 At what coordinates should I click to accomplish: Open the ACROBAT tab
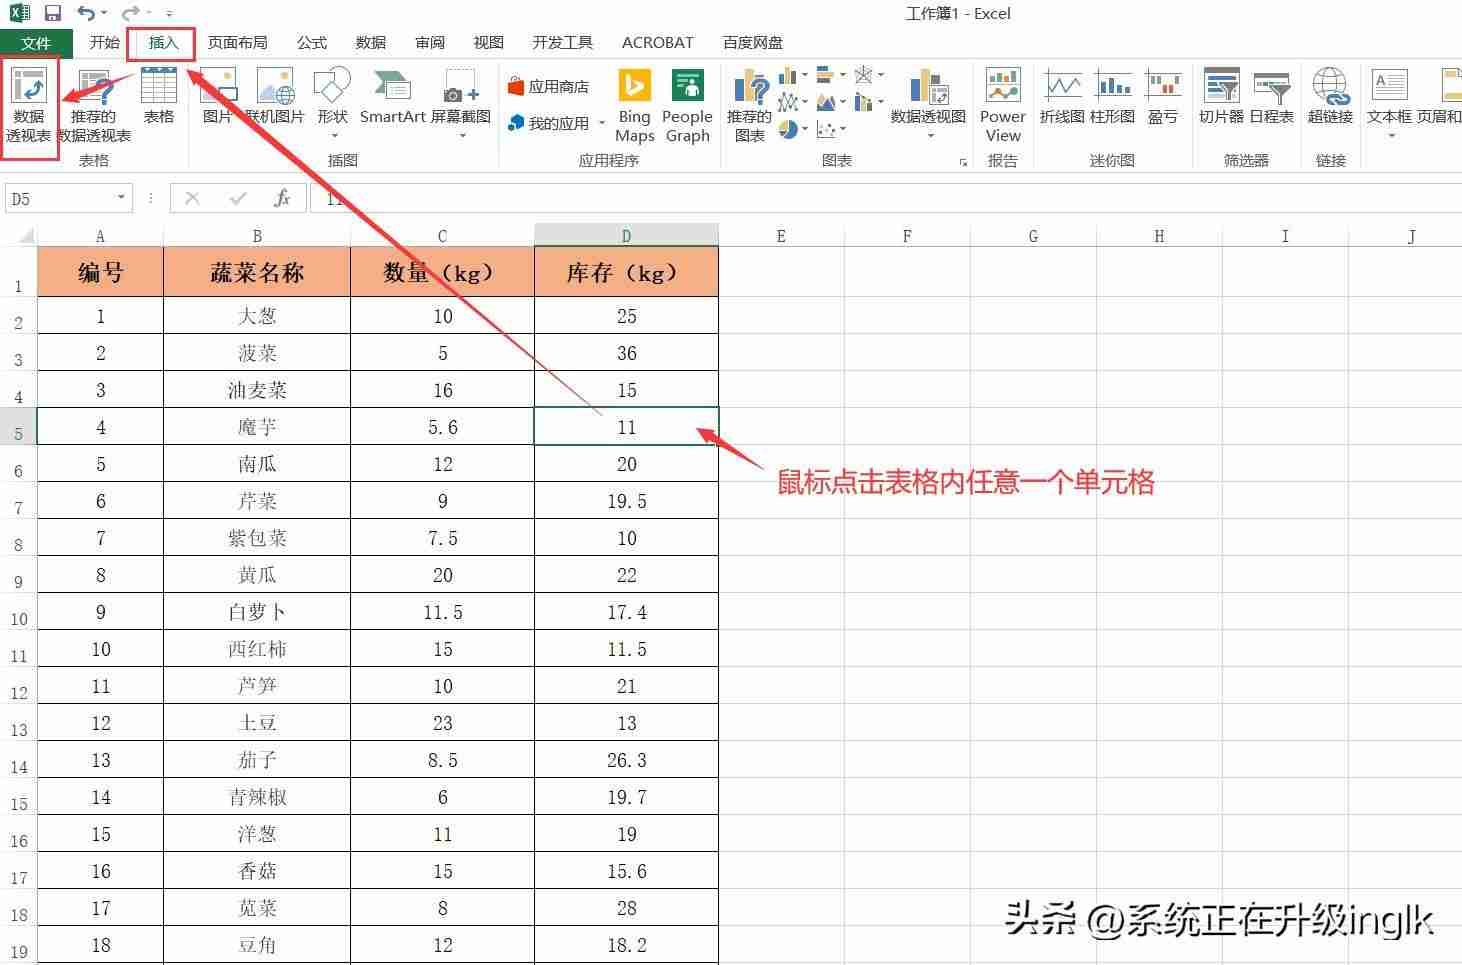[657, 42]
